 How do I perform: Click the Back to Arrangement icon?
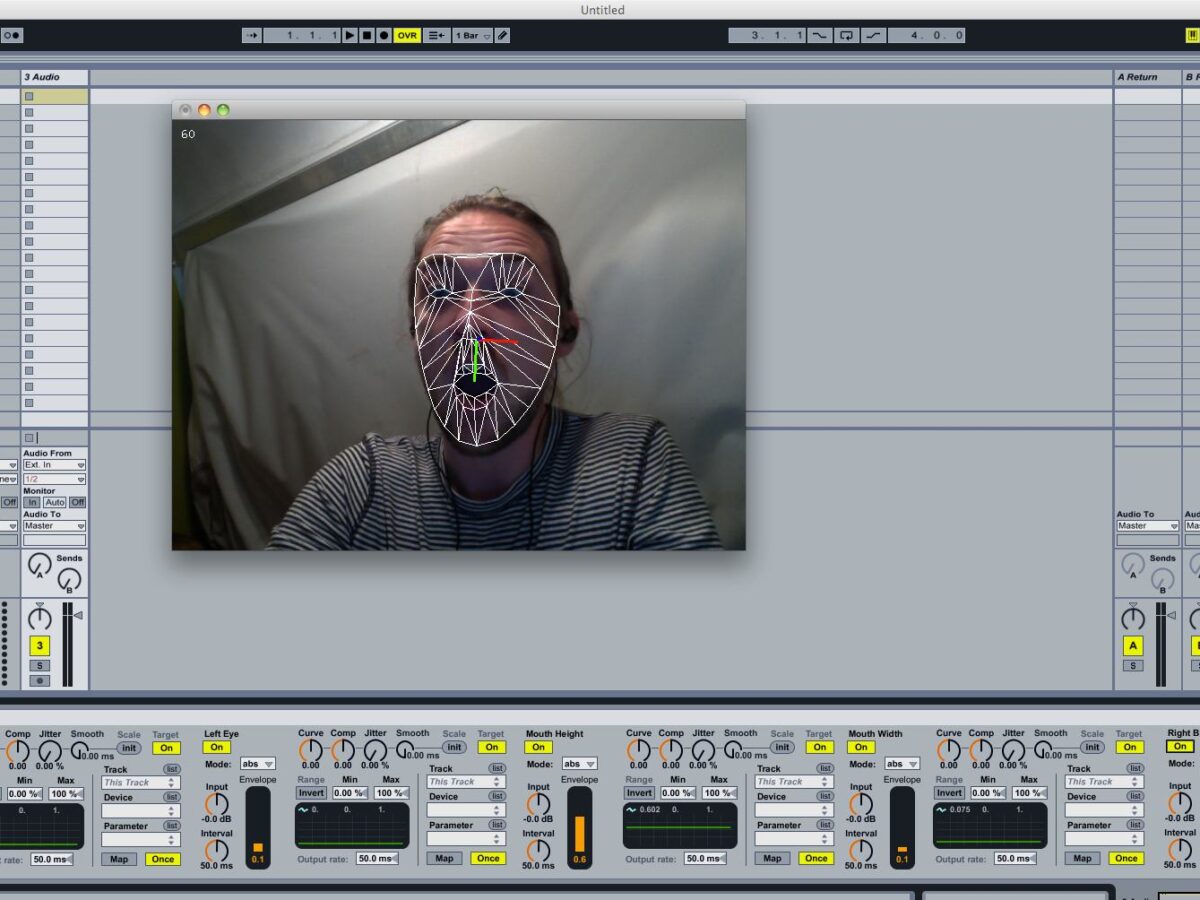pos(437,35)
